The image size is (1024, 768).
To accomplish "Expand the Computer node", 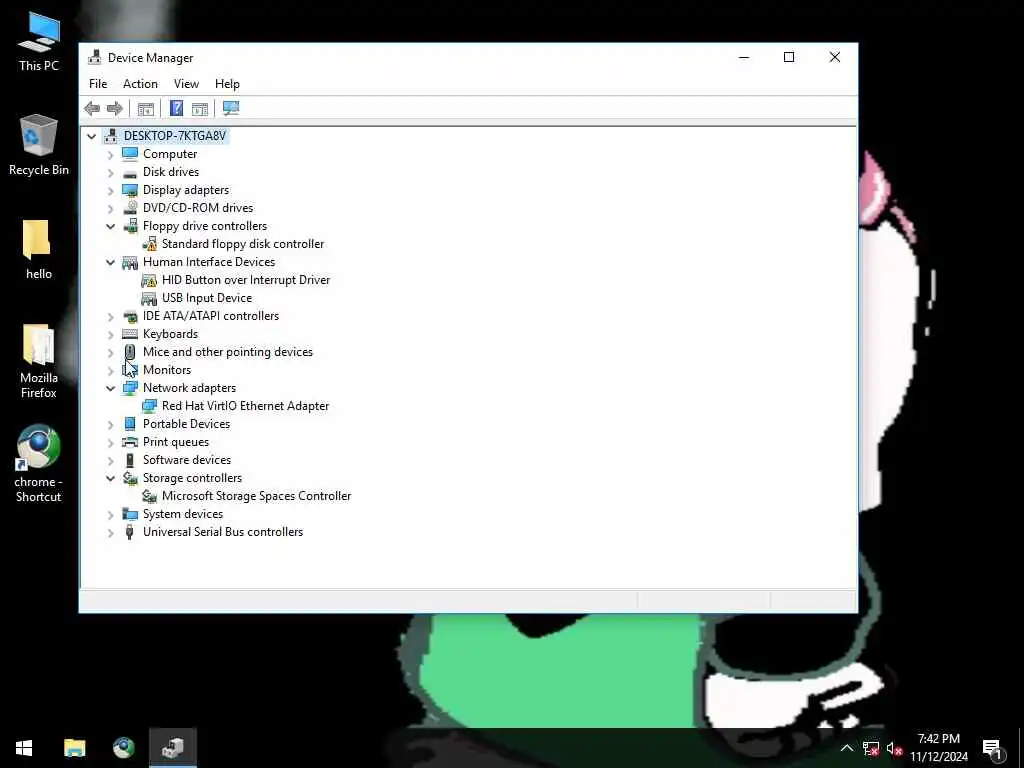I will coord(110,155).
